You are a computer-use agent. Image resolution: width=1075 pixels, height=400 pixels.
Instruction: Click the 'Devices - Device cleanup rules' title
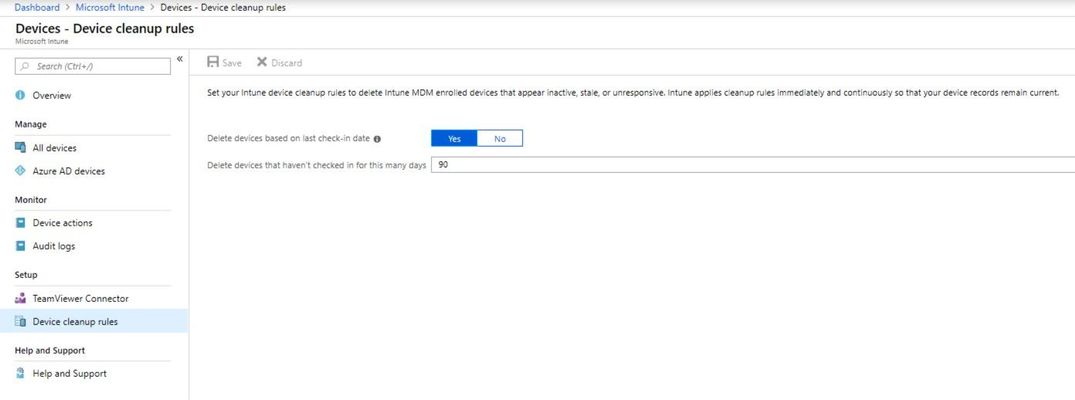104,29
